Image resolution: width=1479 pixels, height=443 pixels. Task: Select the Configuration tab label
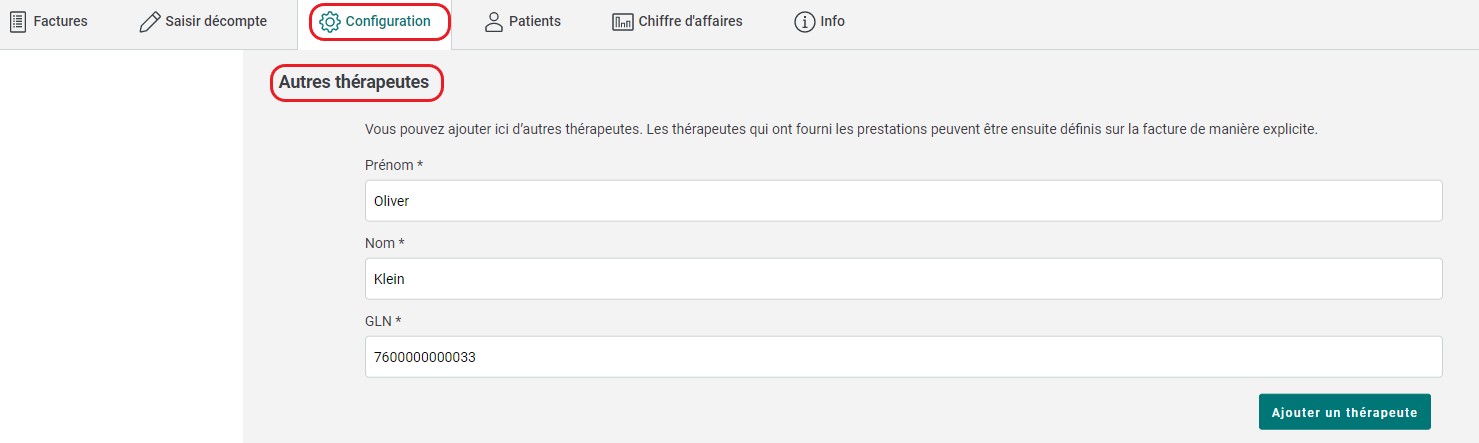(x=388, y=21)
